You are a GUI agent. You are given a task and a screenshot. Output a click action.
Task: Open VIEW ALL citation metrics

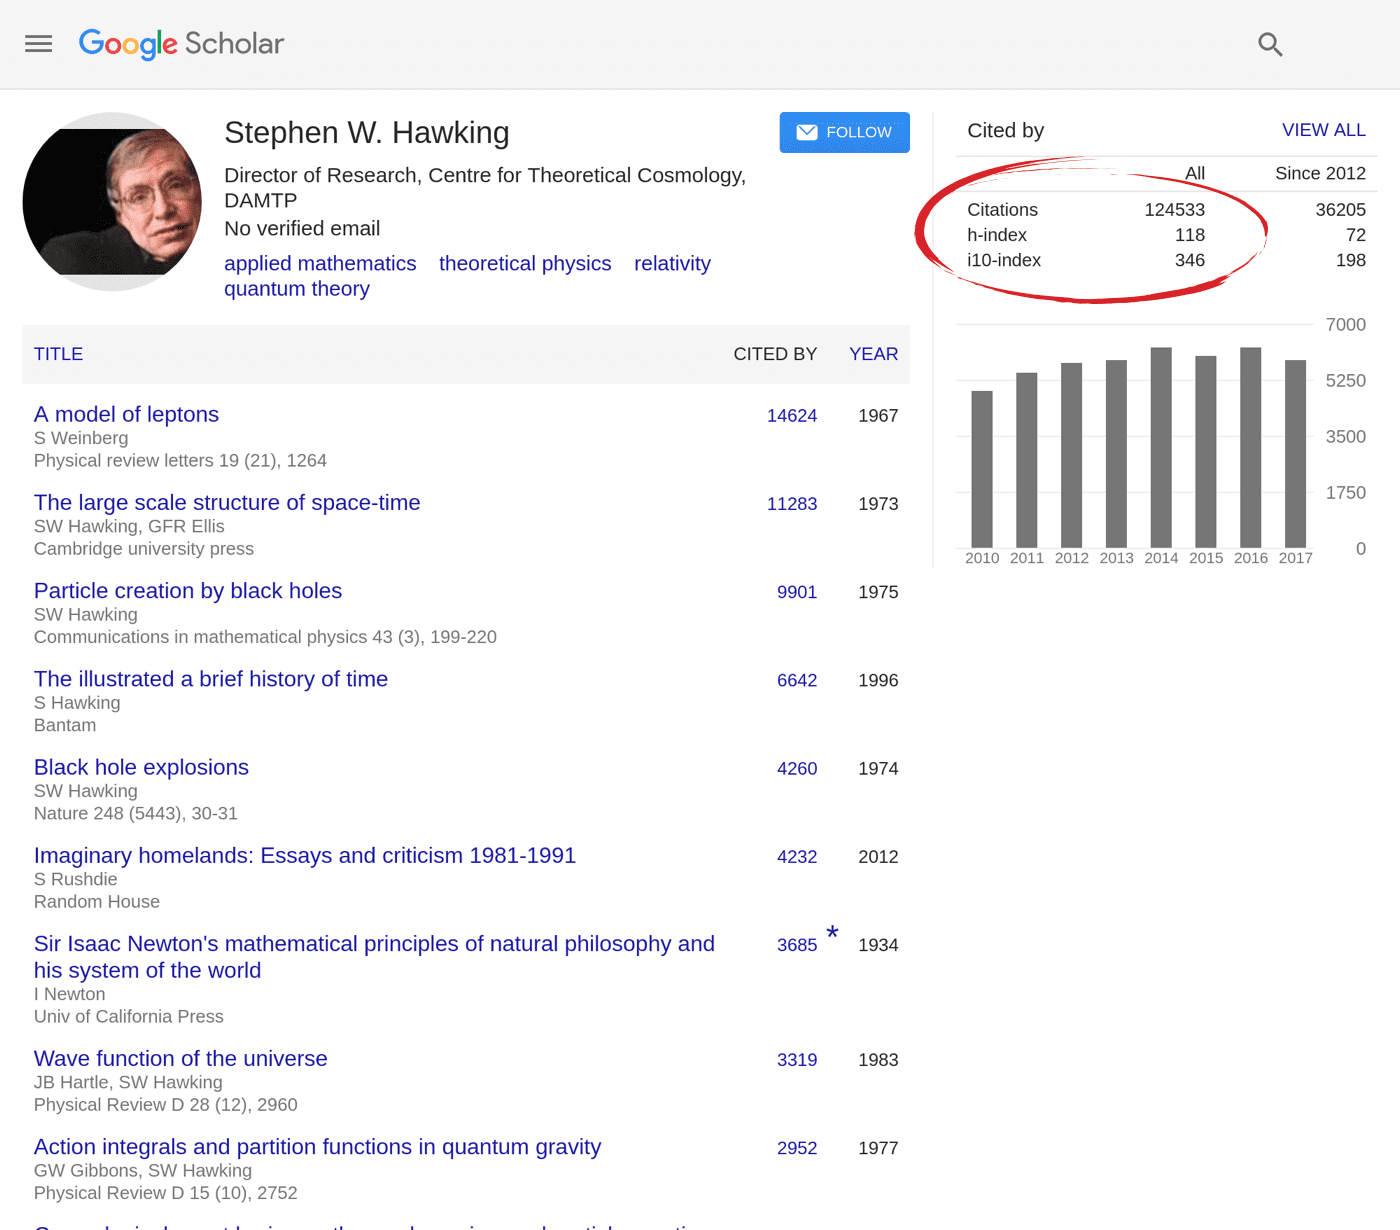1323,130
